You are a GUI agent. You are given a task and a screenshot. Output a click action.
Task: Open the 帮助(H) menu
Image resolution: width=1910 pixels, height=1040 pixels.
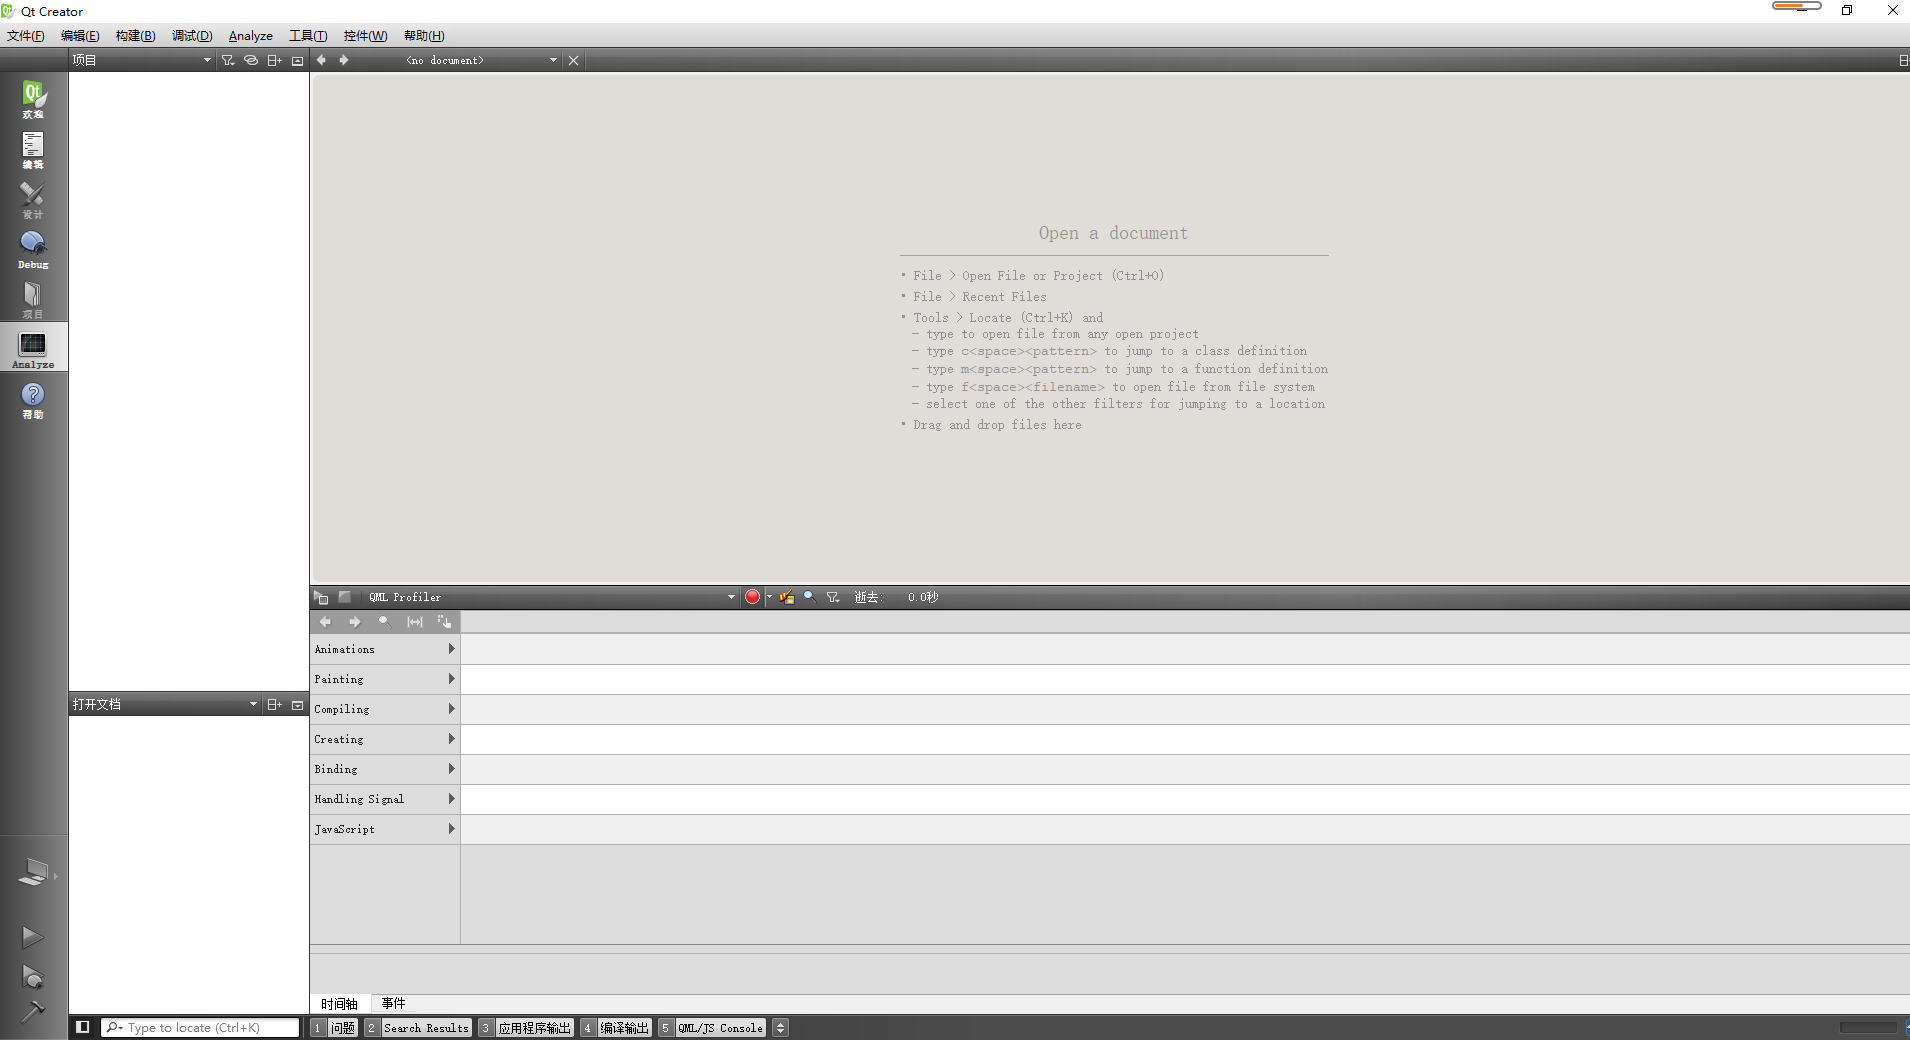pyautogui.click(x=424, y=36)
